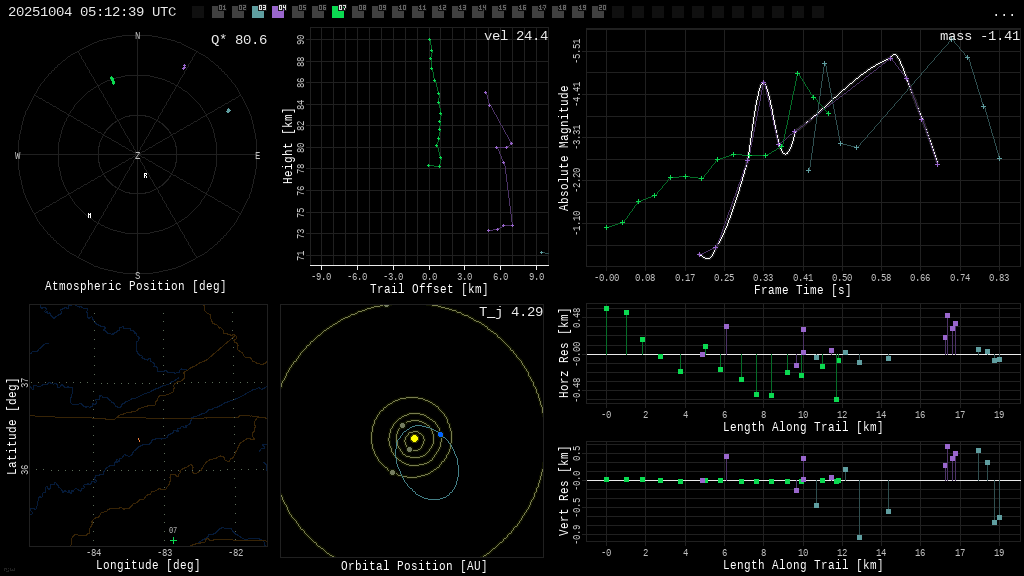Click the Q* 80.6 value label

click(238, 41)
